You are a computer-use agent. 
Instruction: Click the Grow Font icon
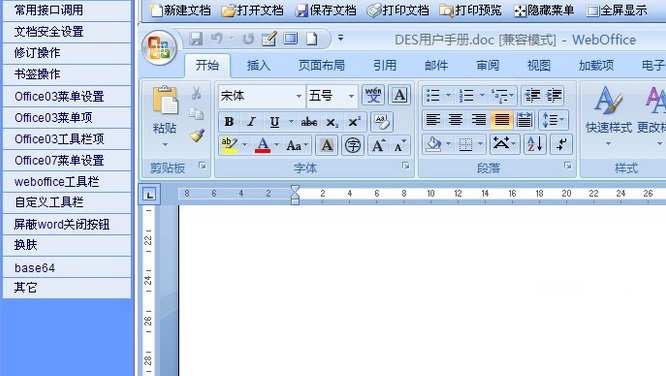coord(378,146)
